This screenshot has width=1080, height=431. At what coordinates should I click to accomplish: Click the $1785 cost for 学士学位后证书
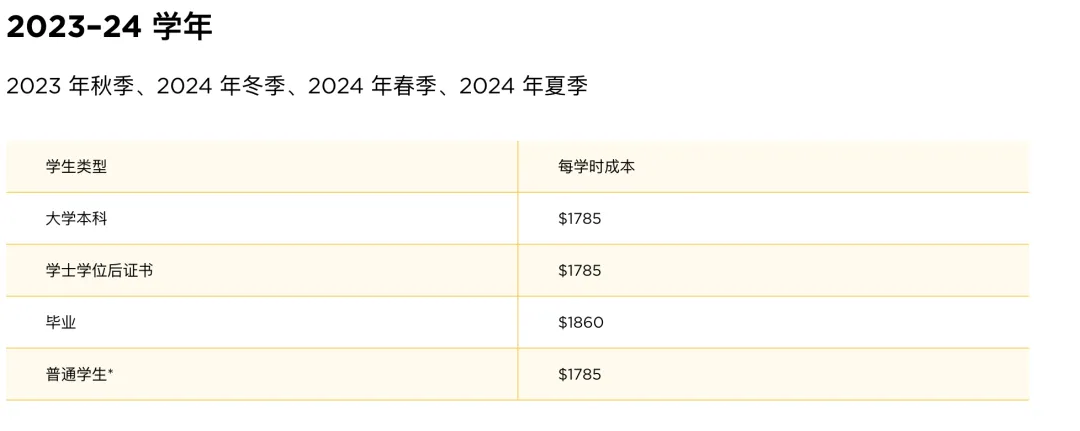580,271
